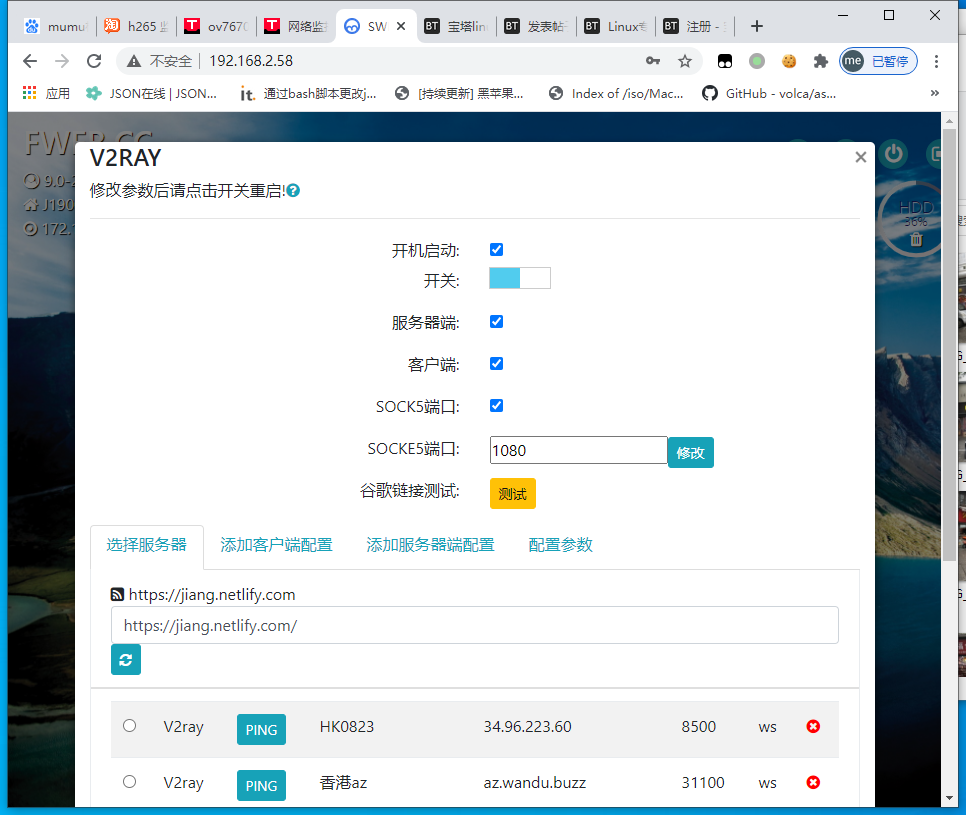Delete the 香港az server entry
The image size is (966, 815).
click(x=813, y=783)
